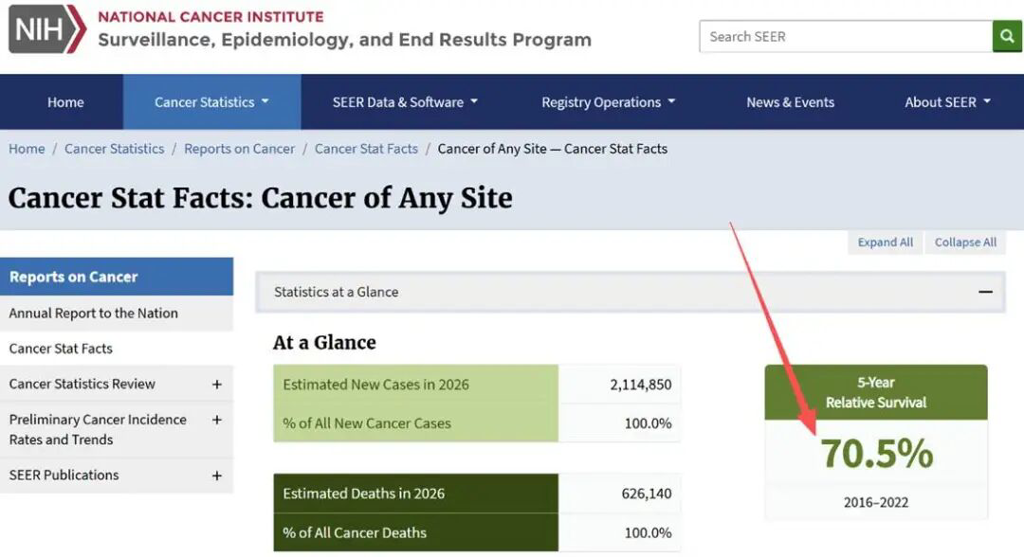This screenshot has height=557, width=1024.
Task: Open the Registry Operations dropdown menu
Action: tap(608, 102)
